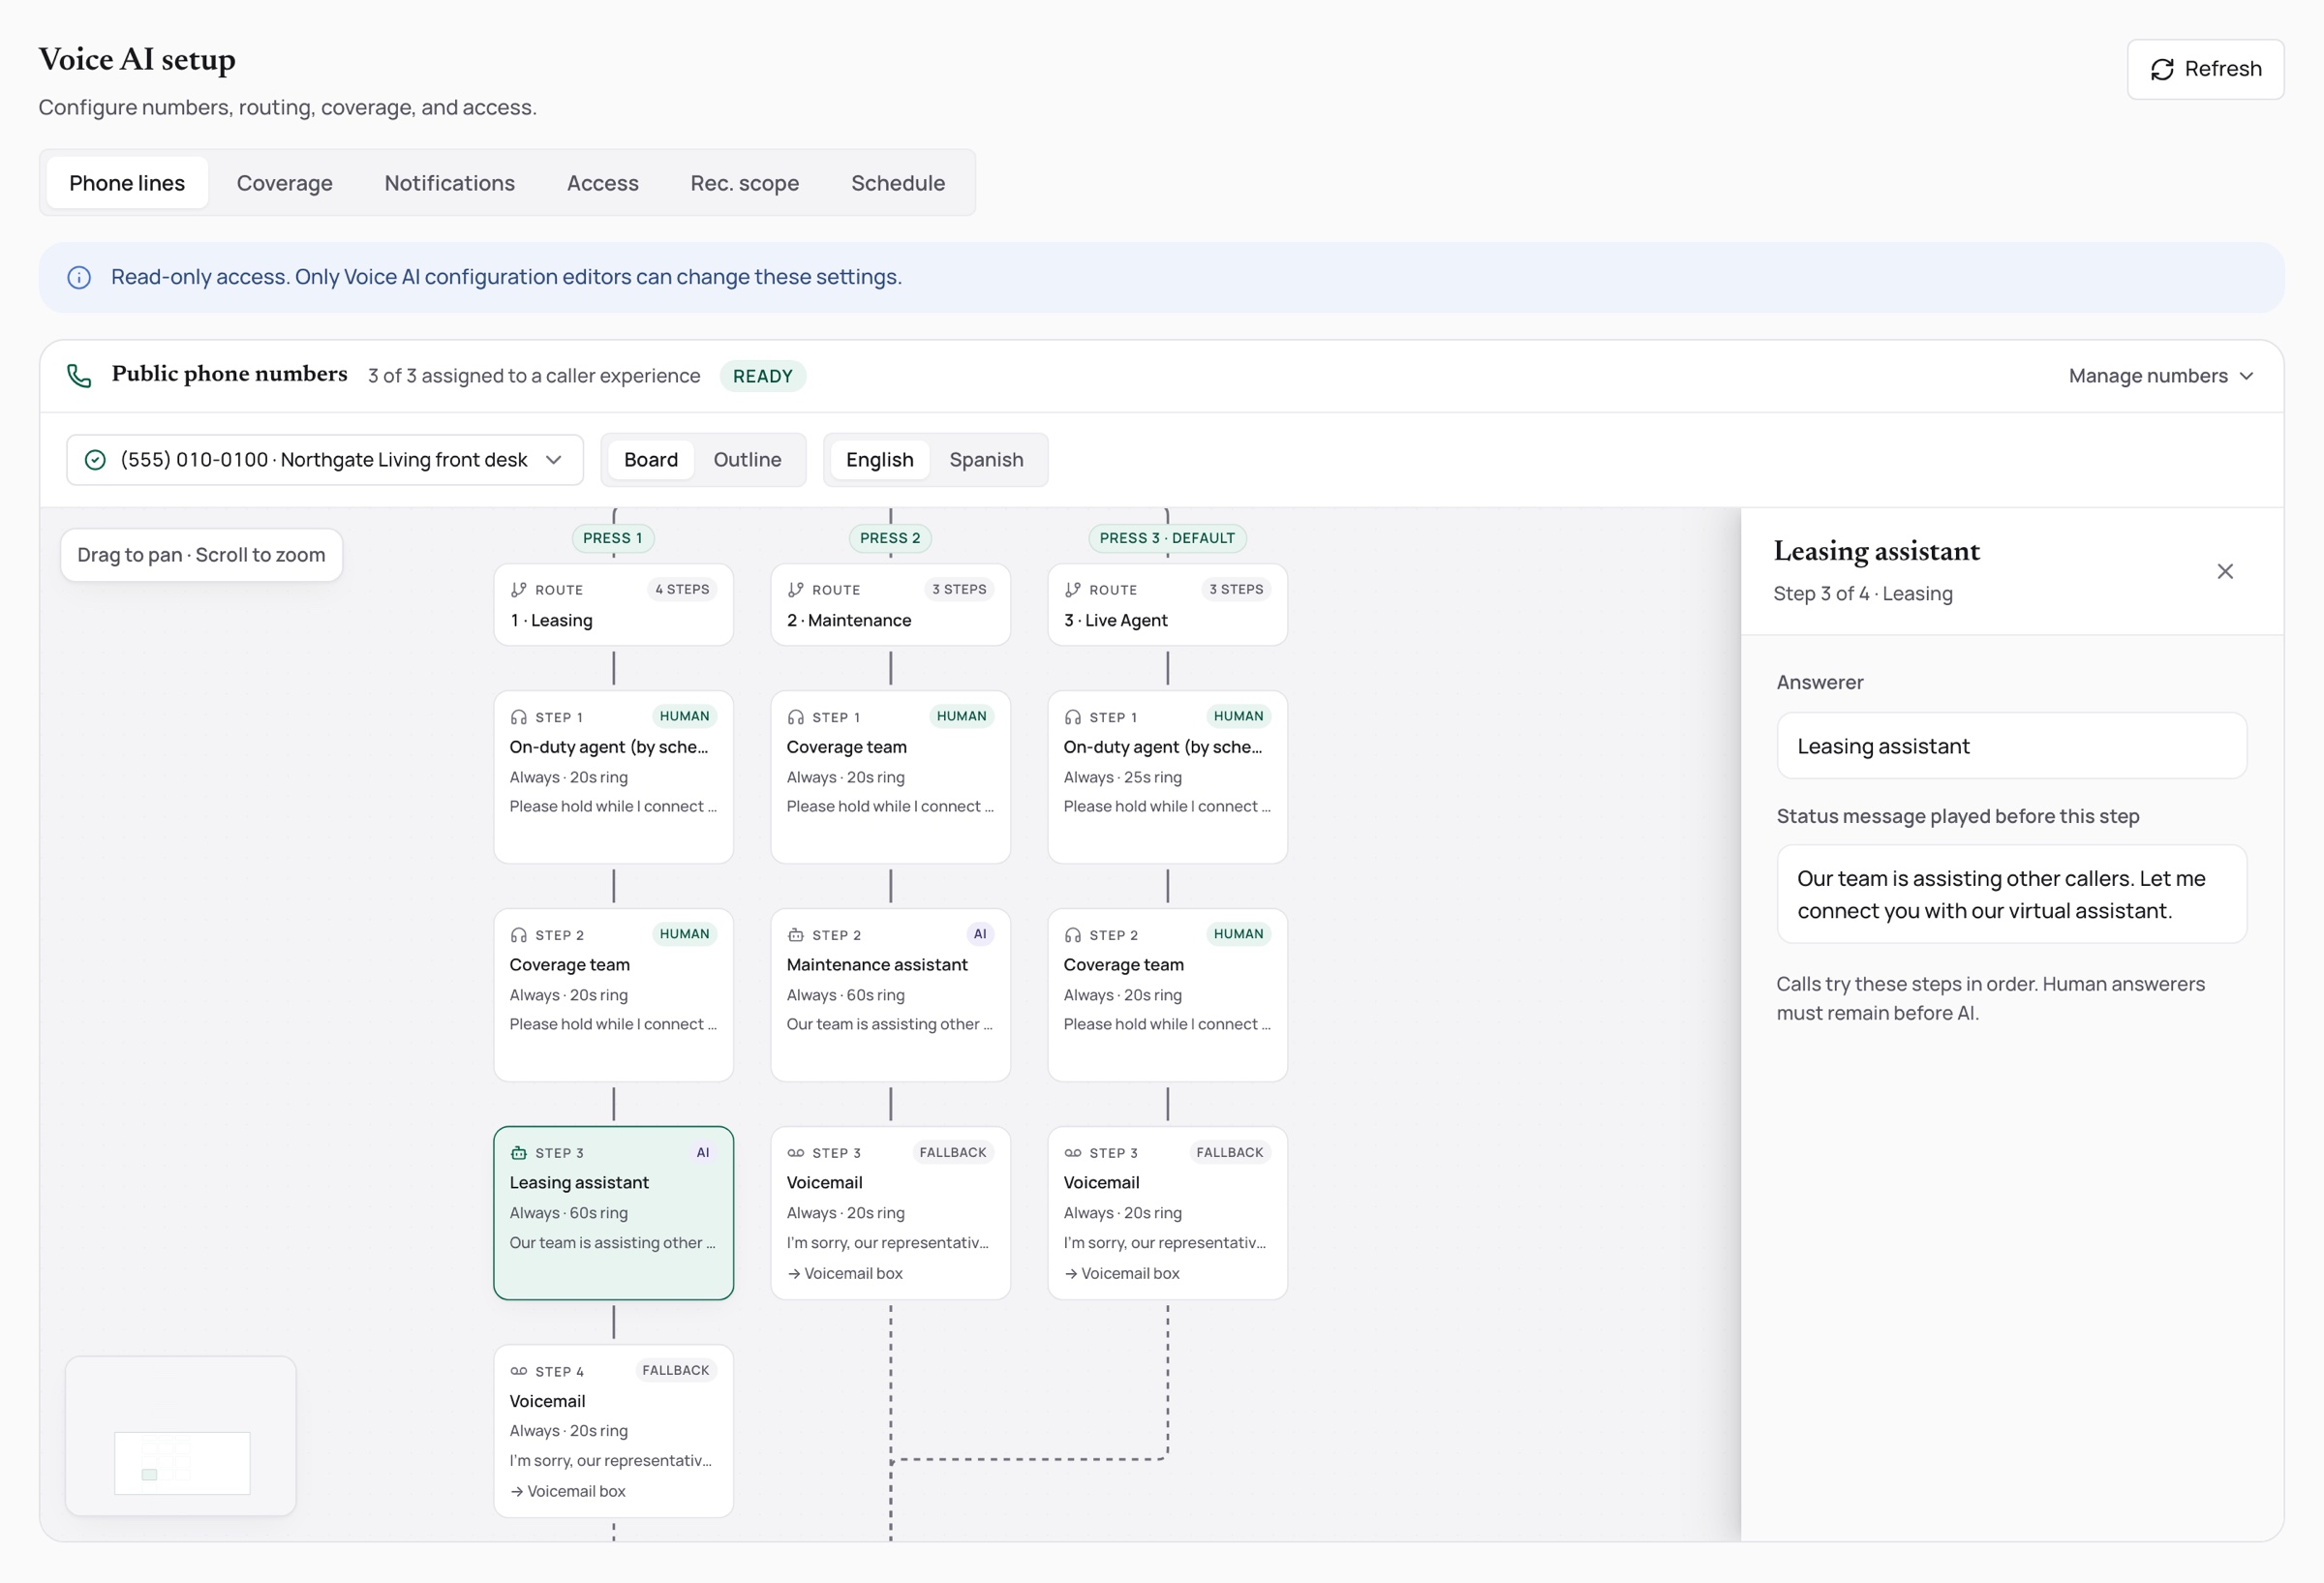This screenshot has width=2324, height=1583.
Task: Switch view to Board
Action: tap(650, 460)
